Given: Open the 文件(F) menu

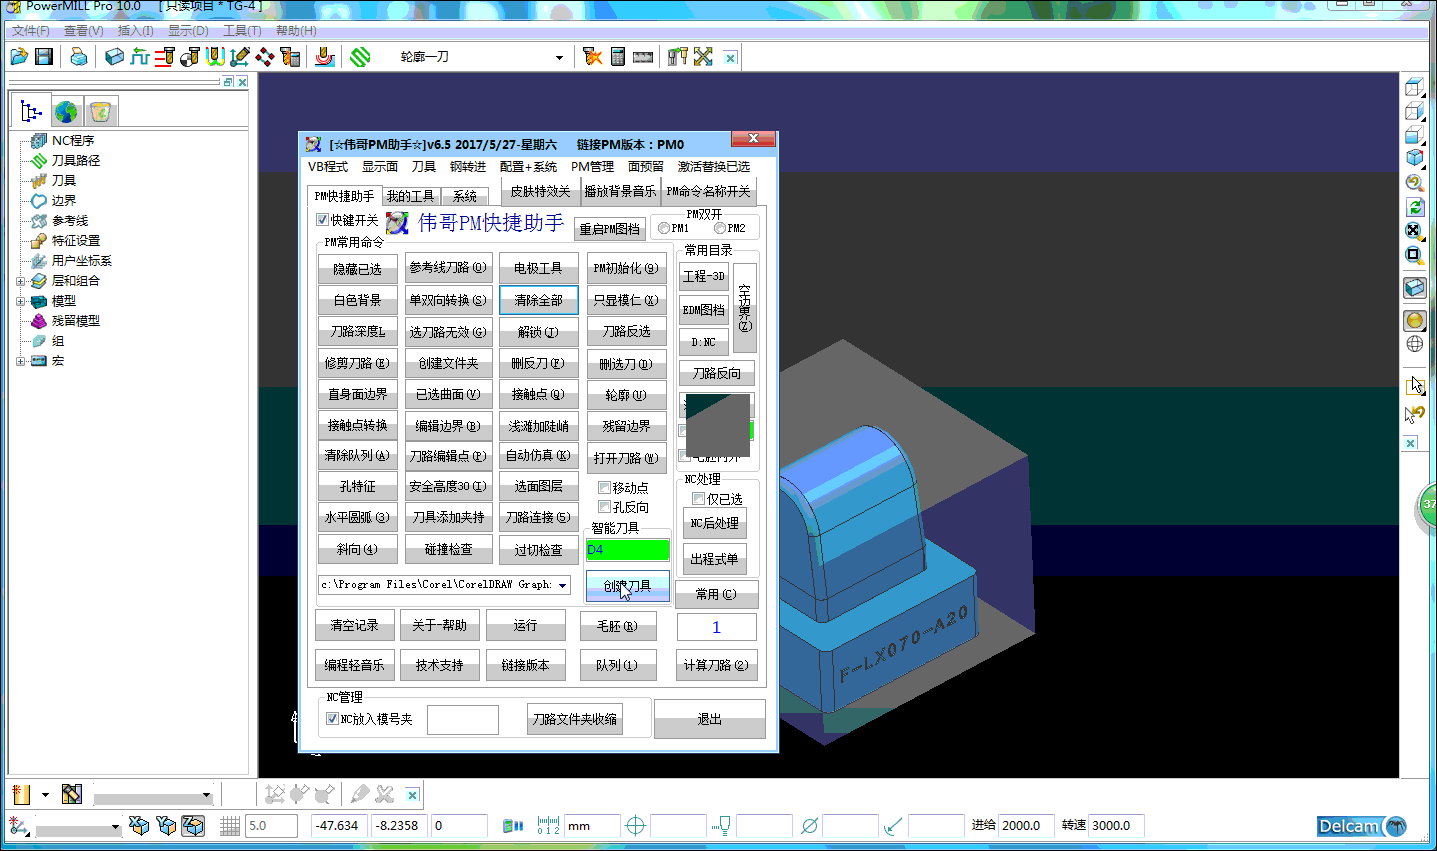Looking at the screenshot, I should pyautogui.click(x=31, y=31).
